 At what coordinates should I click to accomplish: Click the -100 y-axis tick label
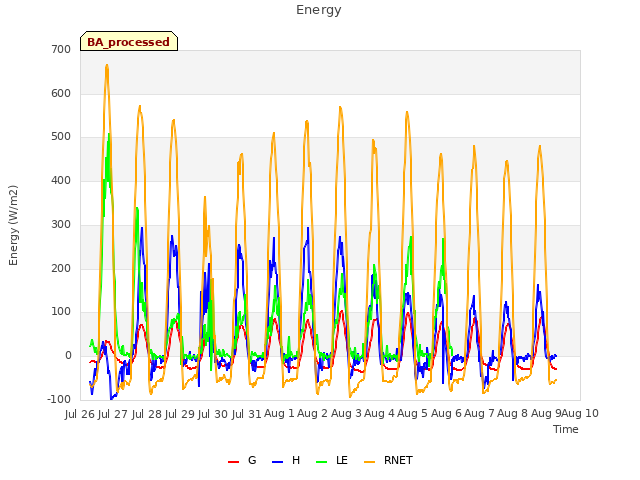(x=60, y=400)
